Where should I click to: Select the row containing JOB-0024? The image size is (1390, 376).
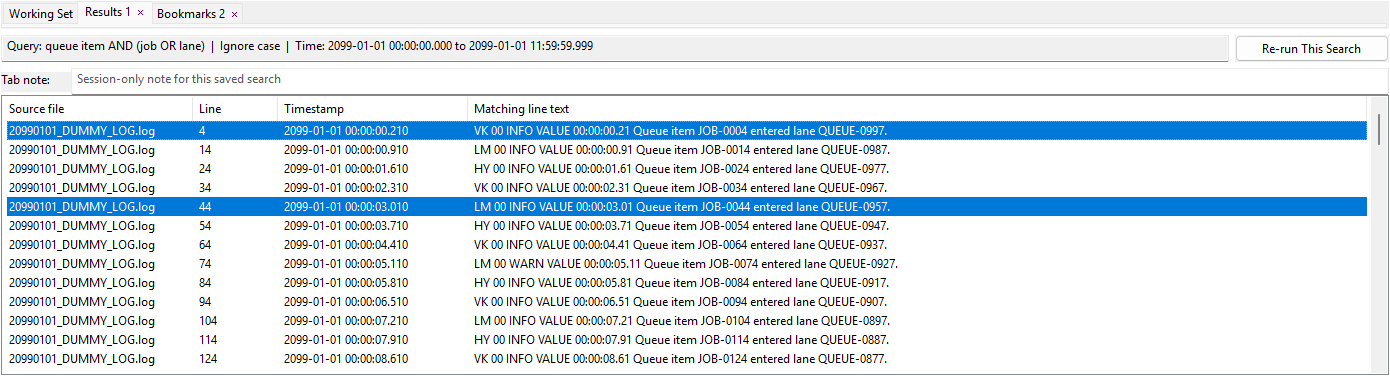point(686,169)
